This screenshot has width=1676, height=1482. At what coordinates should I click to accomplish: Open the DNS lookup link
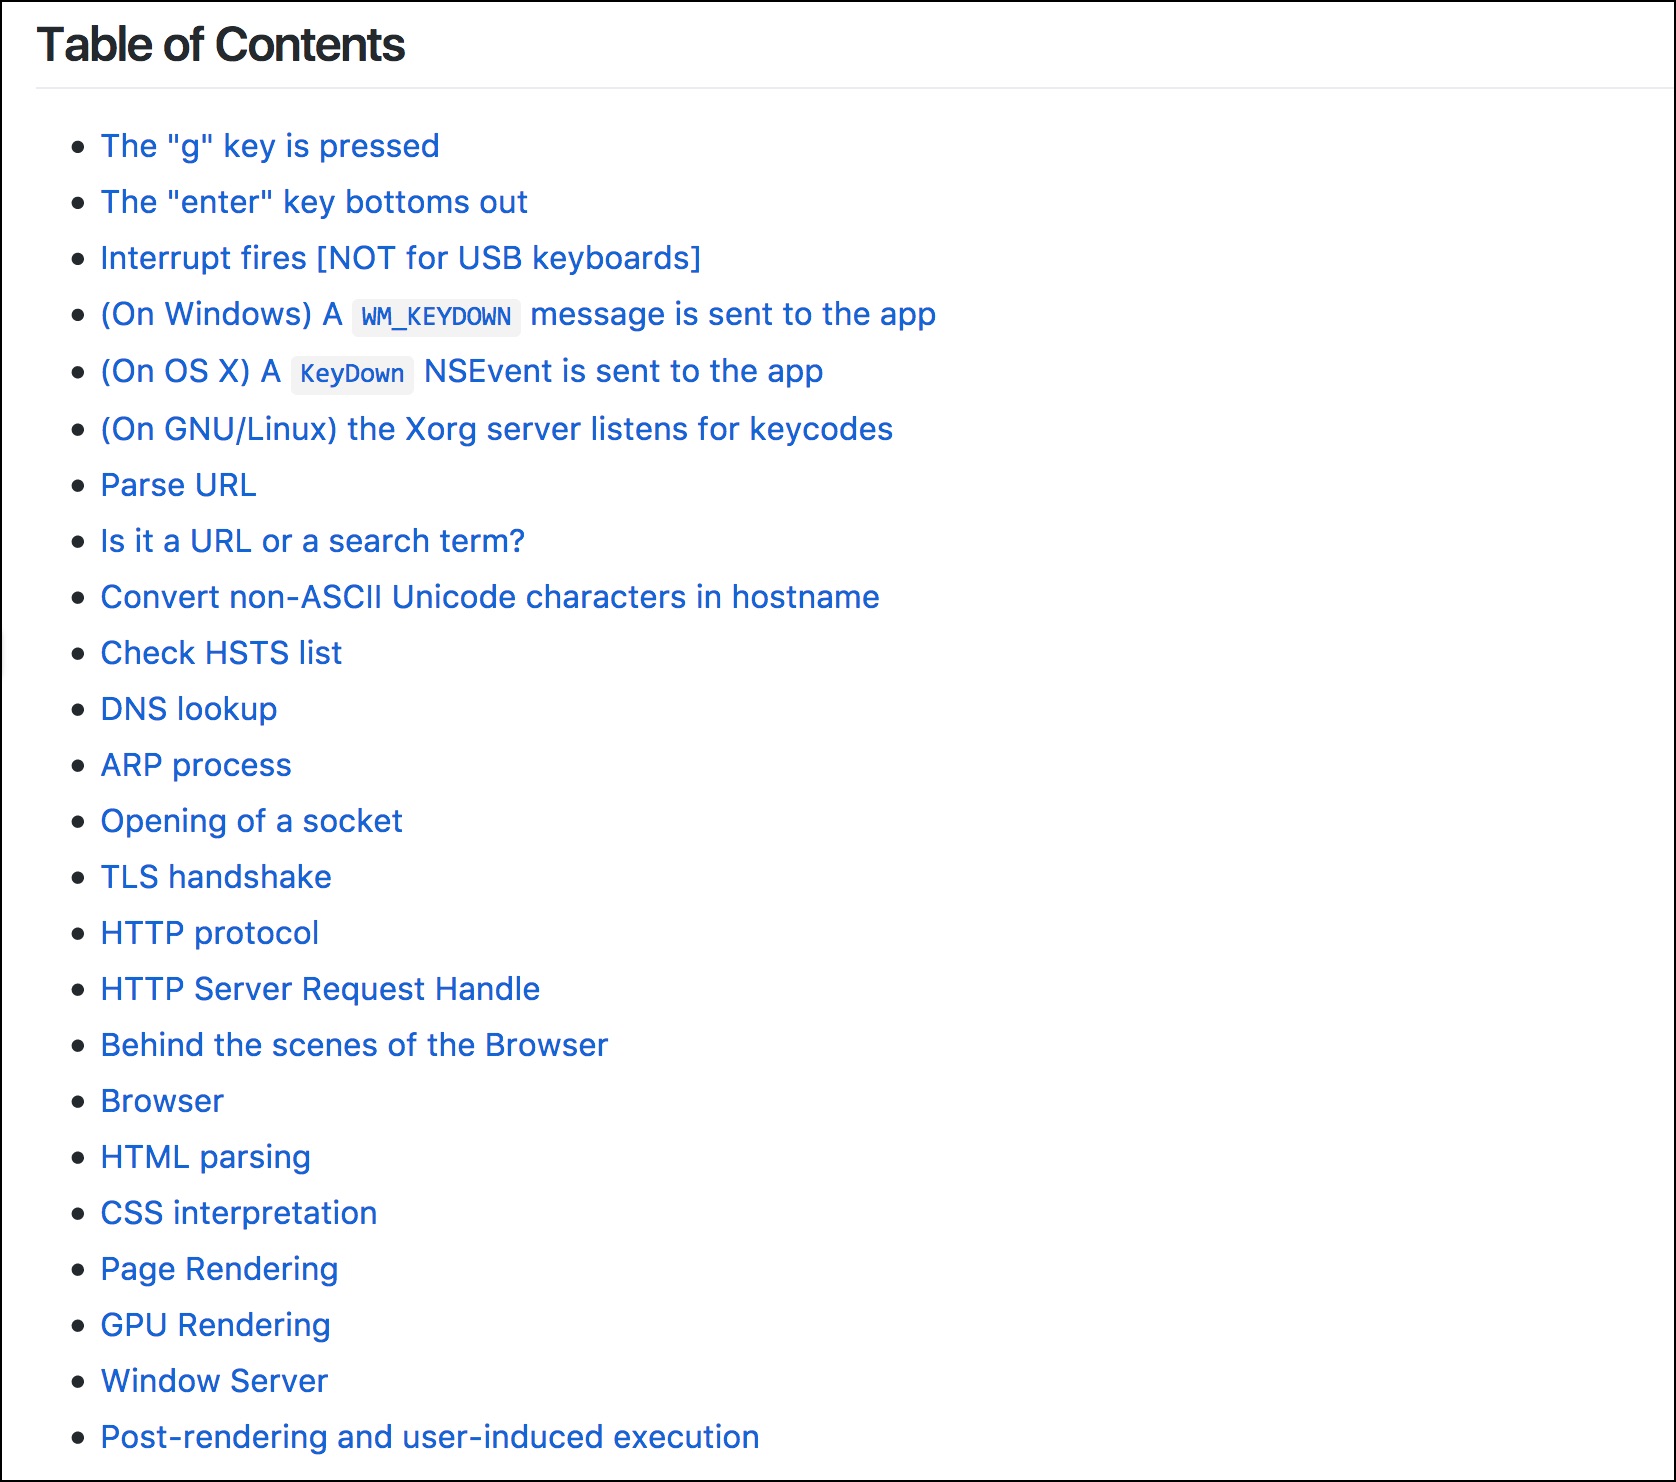click(x=189, y=709)
